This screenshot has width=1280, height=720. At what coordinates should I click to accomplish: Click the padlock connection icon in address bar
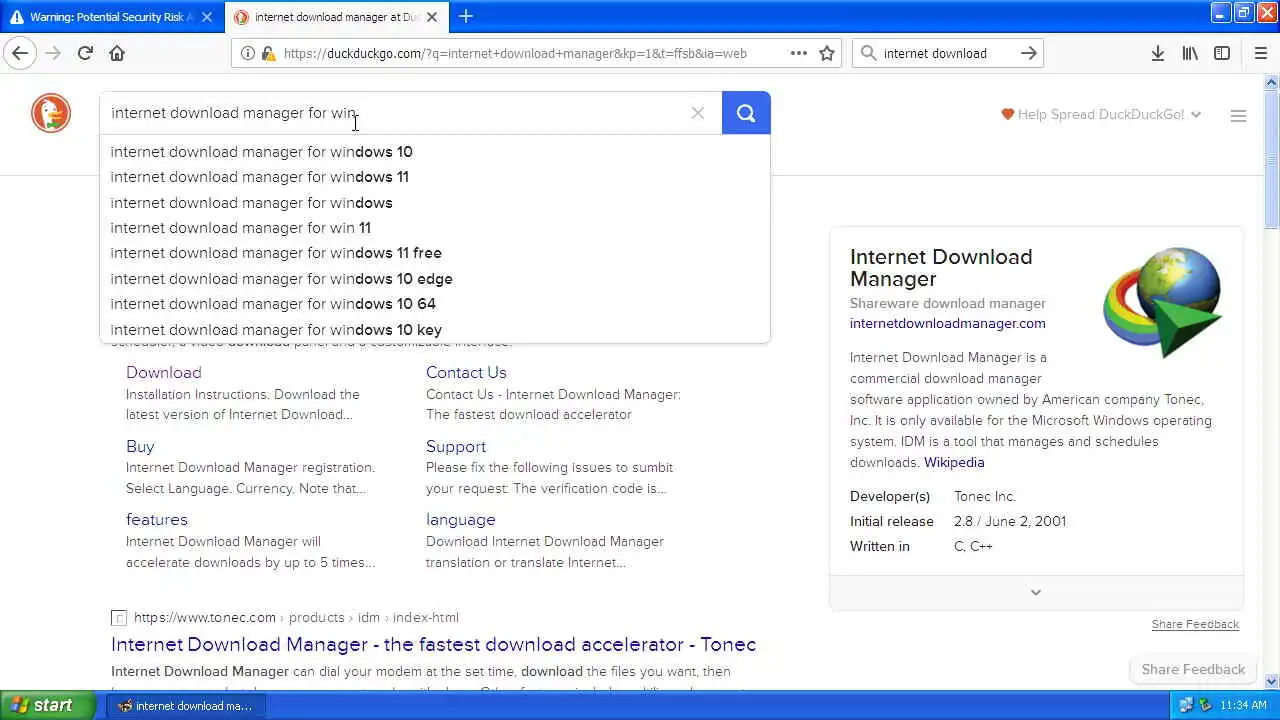pos(268,53)
